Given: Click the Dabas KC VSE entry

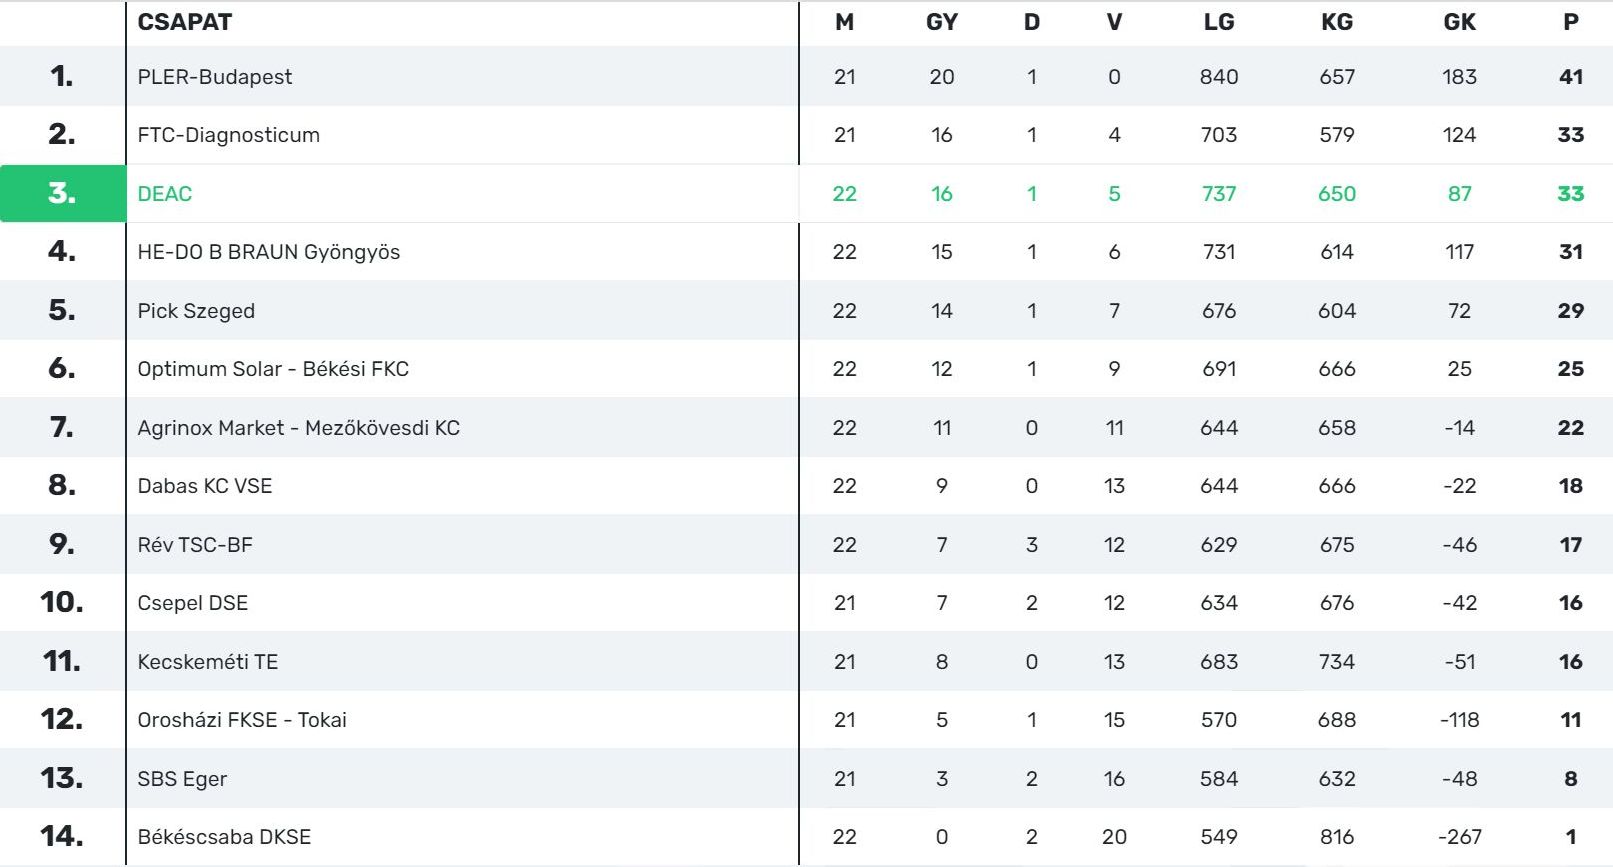Looking at the screenshot, I should (x=205, y=486).
